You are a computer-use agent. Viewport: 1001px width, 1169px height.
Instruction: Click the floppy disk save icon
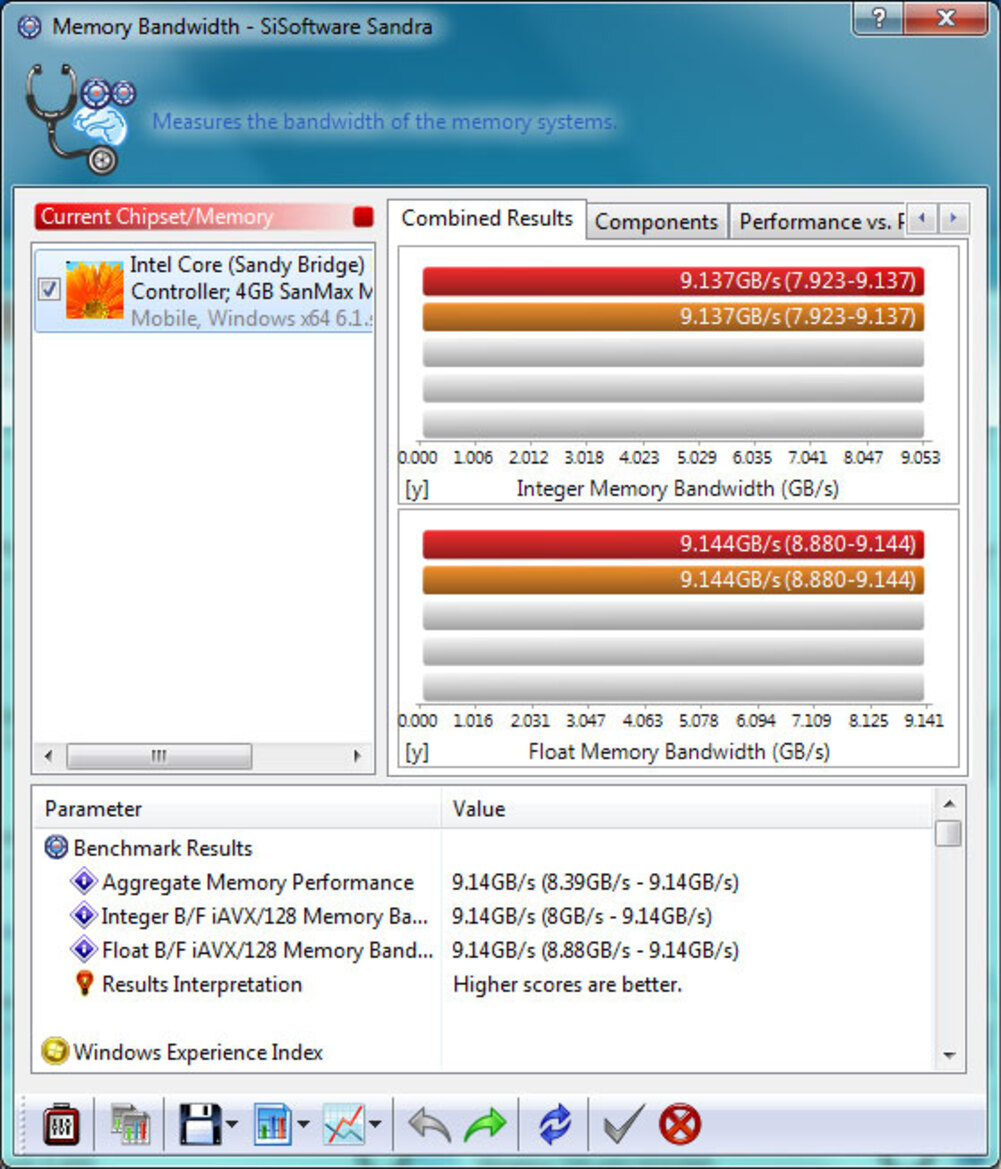200,1124
